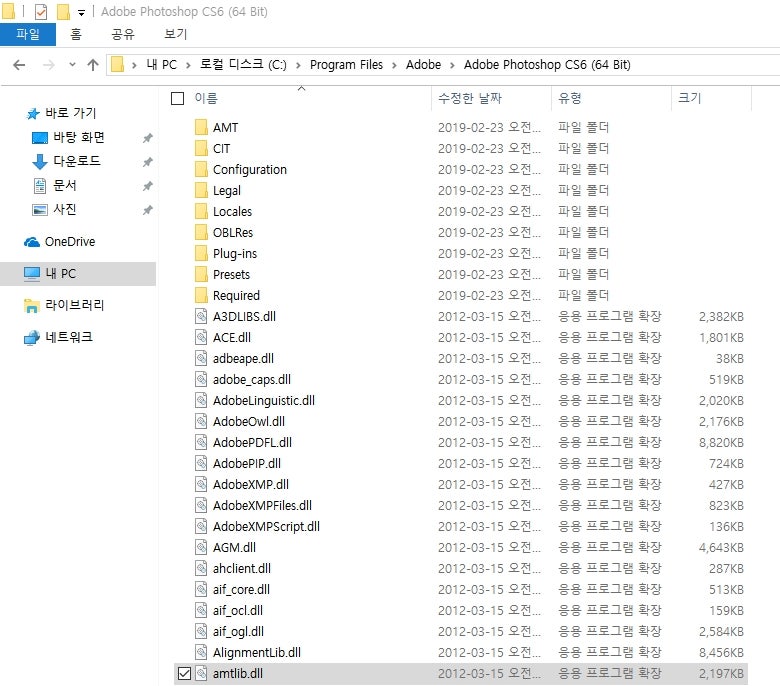Go back with the left arrow
Image resolution: width=780 pixels, height=686 pixels.
pos(19,65)
